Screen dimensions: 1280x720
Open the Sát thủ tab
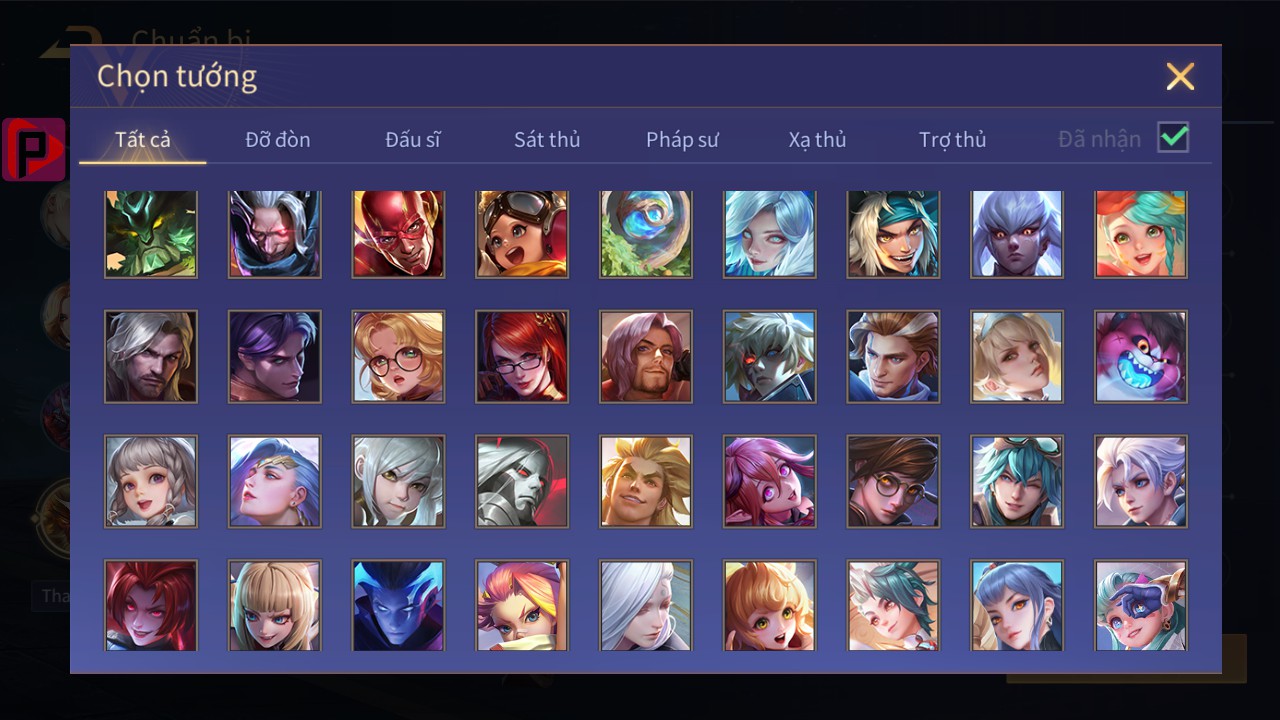(547, 139)
